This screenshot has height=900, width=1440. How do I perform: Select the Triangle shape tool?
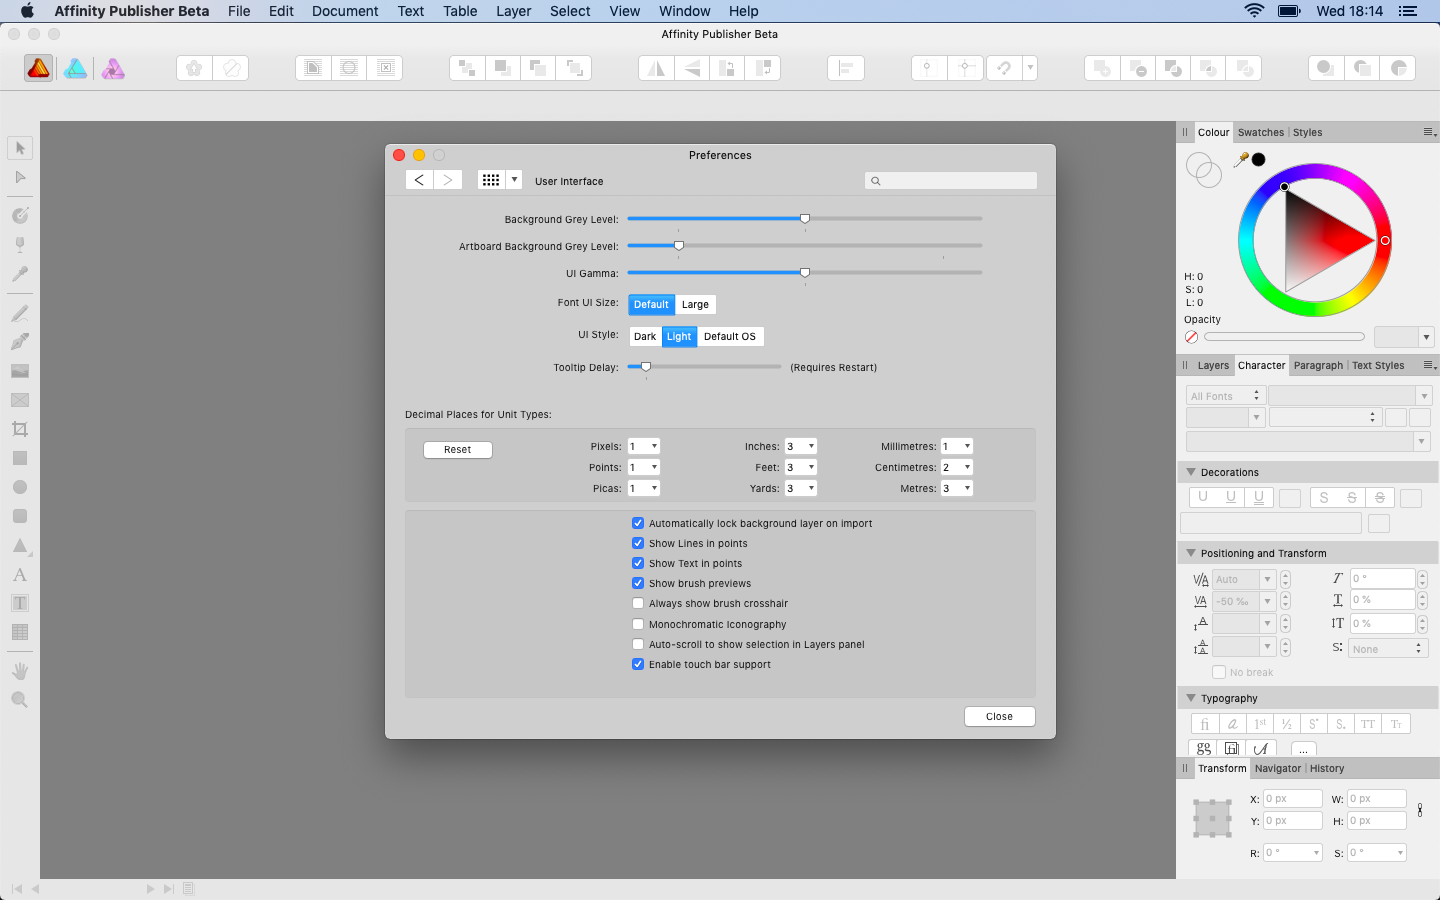pos(20,546)
